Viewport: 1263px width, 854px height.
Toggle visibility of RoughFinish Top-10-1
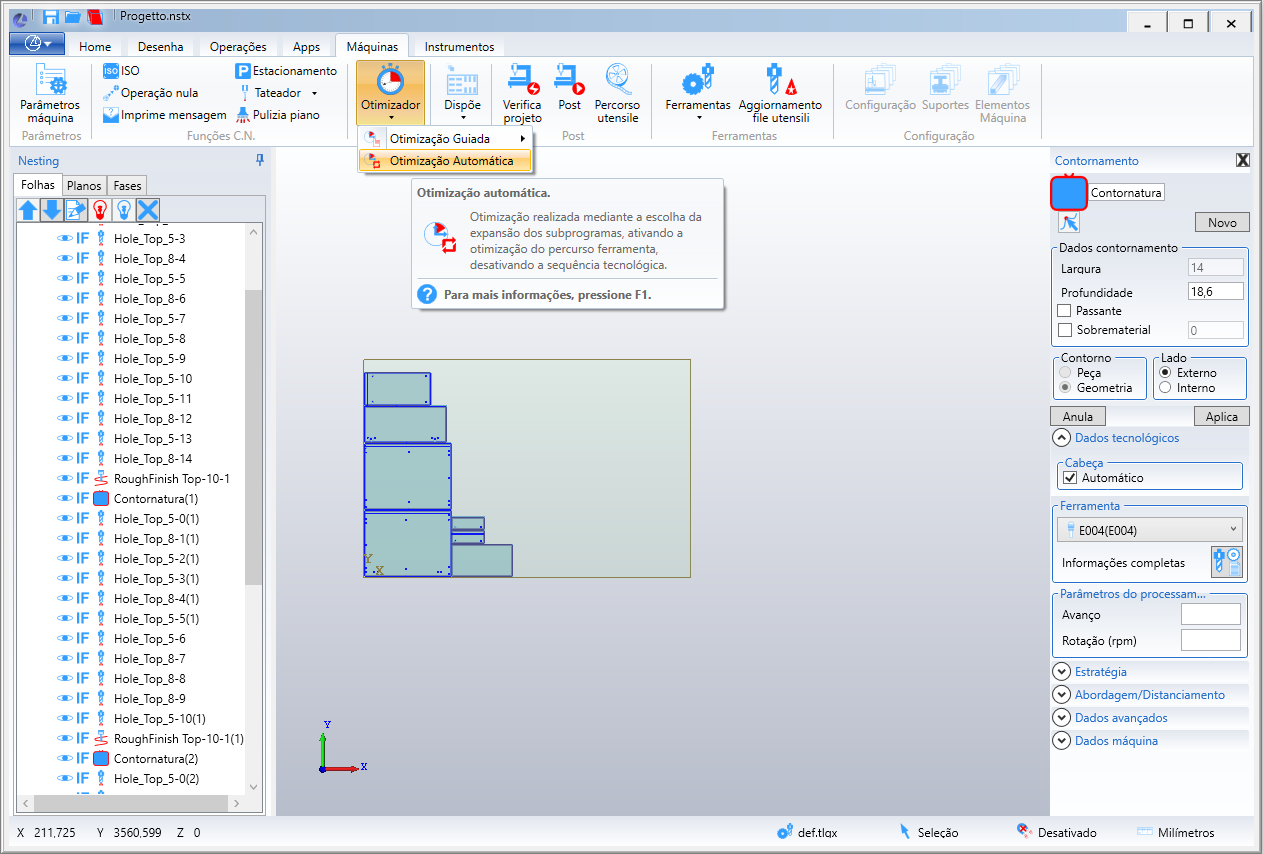65,479
